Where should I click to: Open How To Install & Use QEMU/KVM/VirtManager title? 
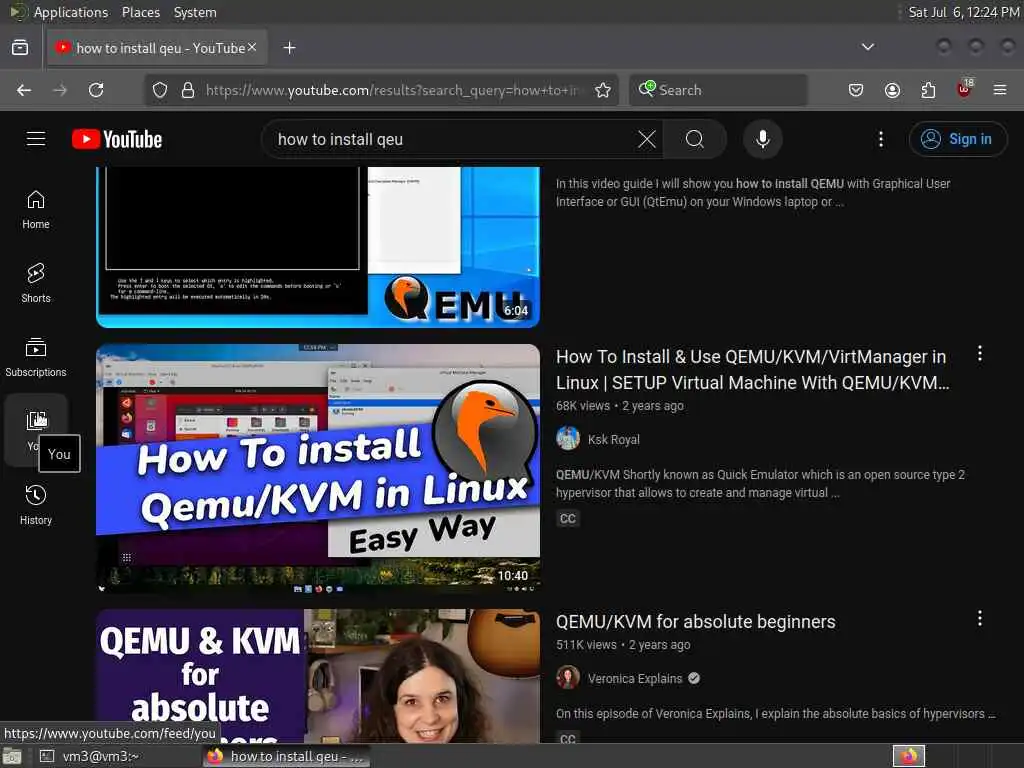point(752,370)
